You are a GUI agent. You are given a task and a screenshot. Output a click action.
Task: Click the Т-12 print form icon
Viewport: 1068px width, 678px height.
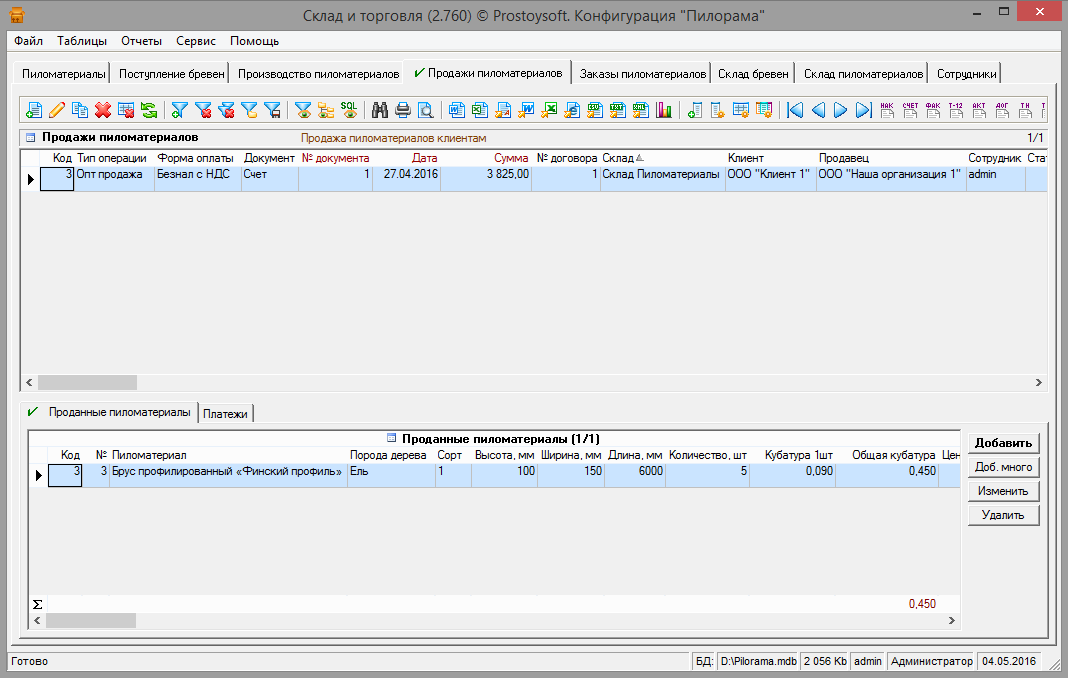956,110
